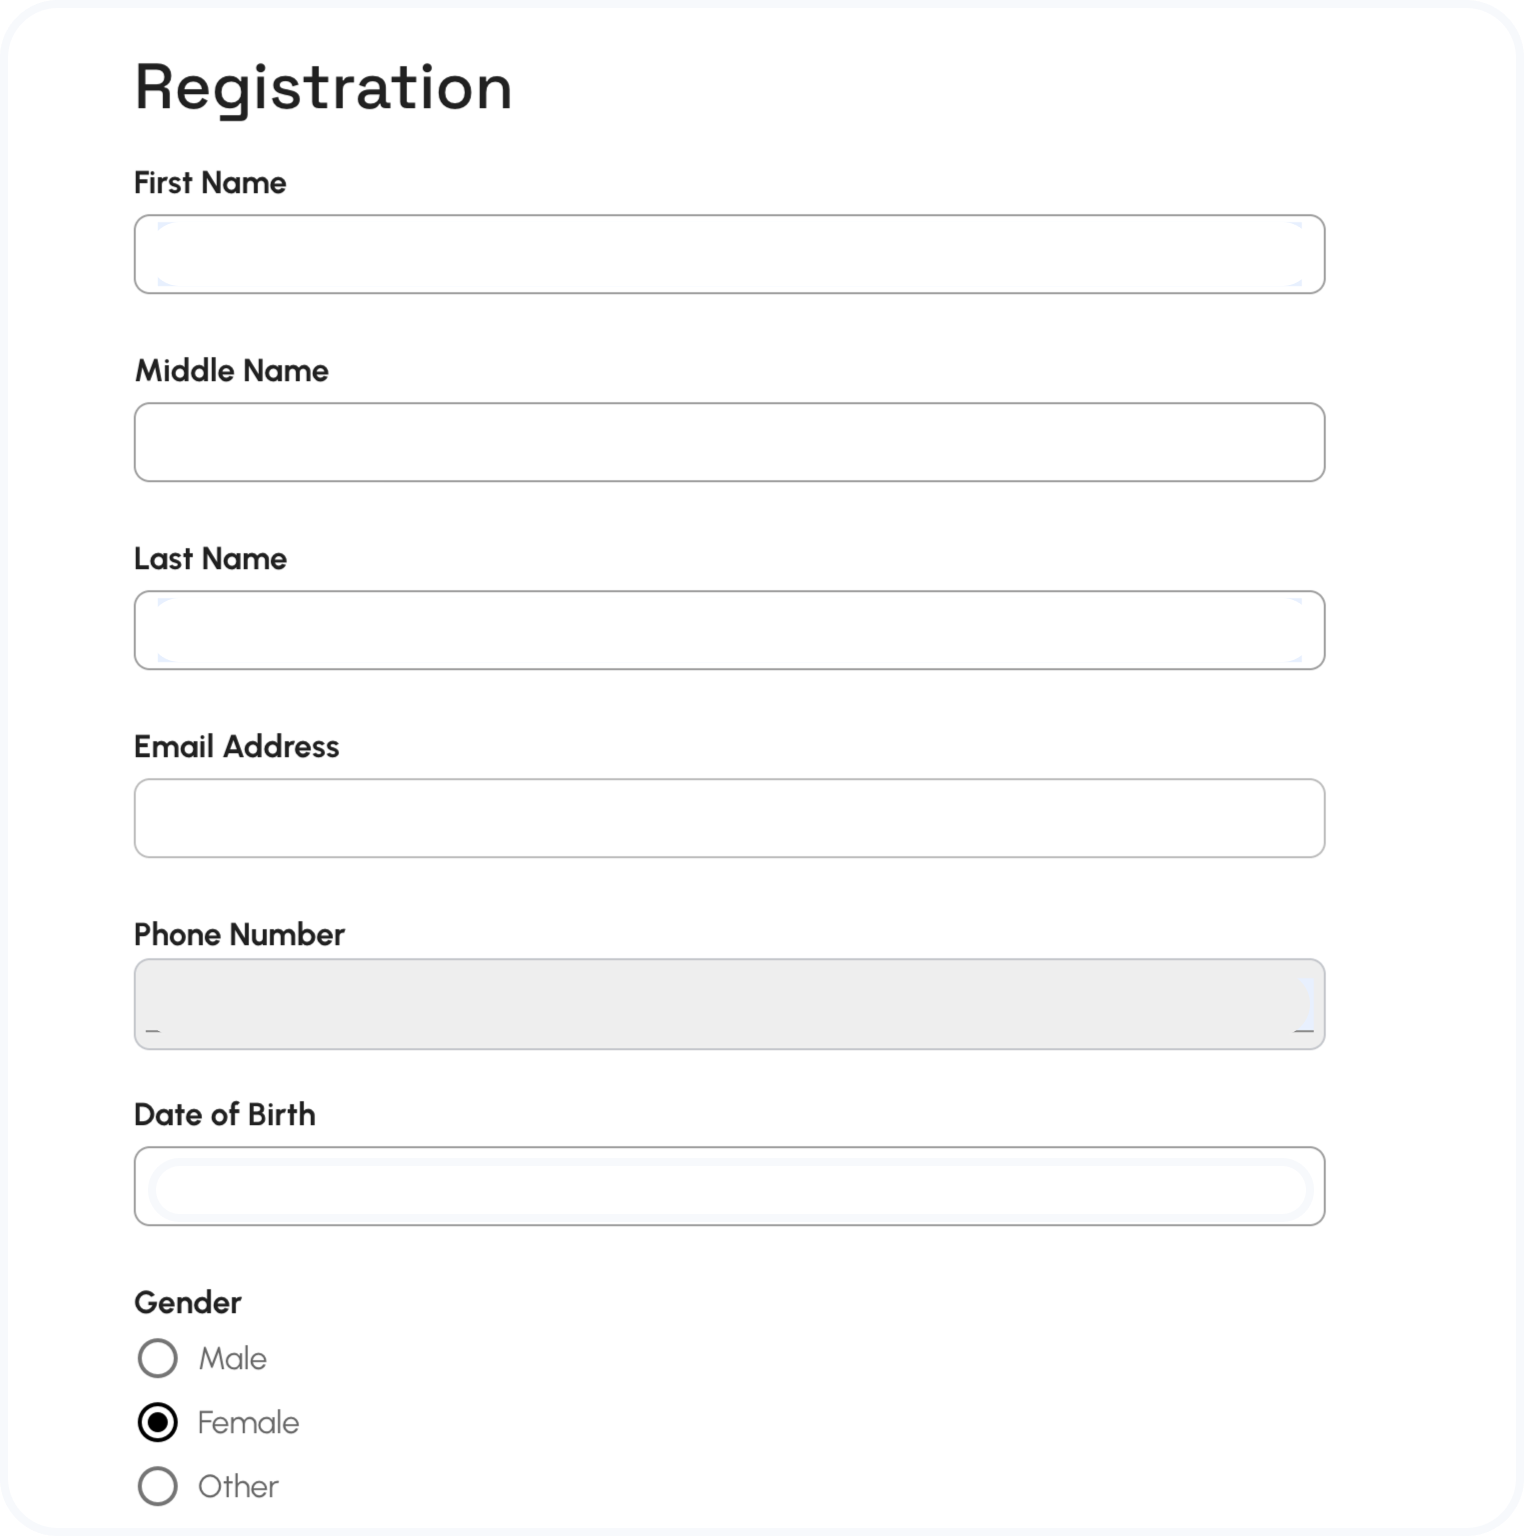Choose the Other gender radio button
The width and height of the screenshot is (1524, 1536).
click(x=158, y=1486)
